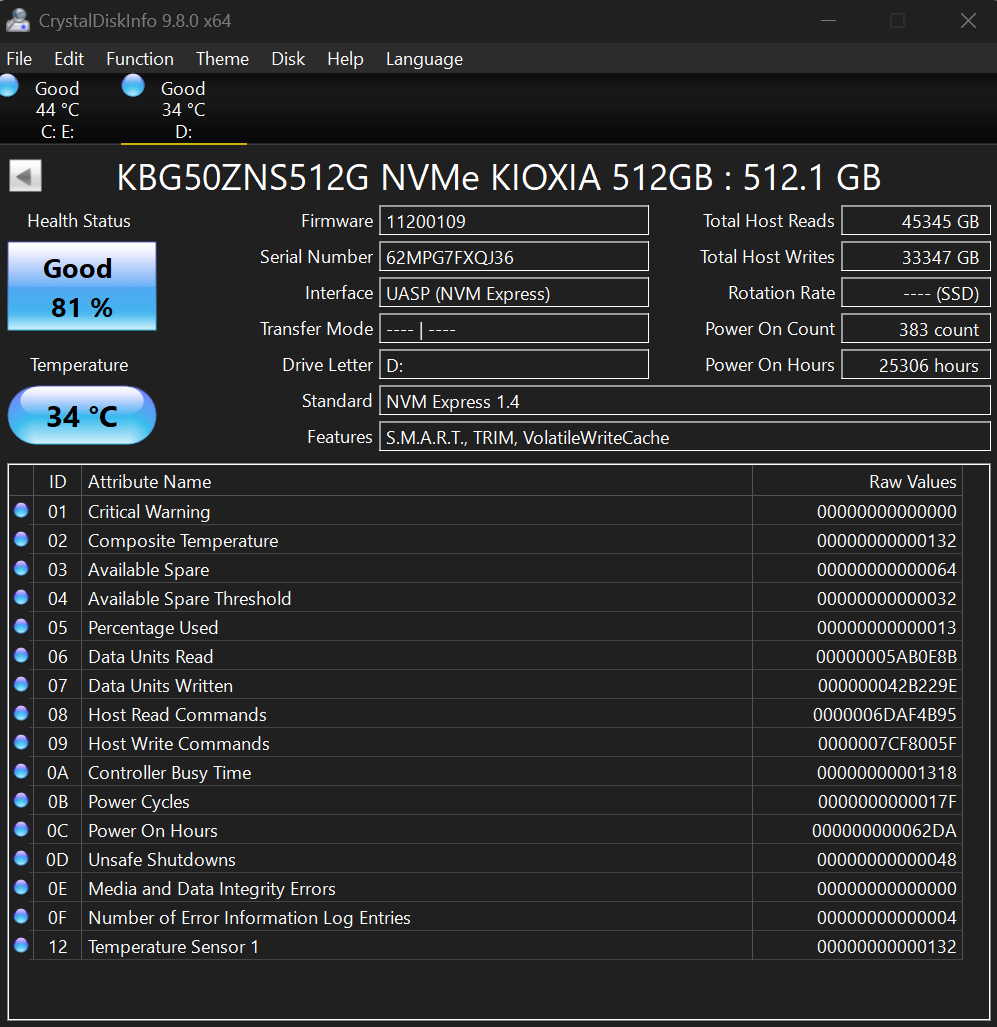
Task: Click Total Host Reads value 45345 GB
Action: coord(916,221)
